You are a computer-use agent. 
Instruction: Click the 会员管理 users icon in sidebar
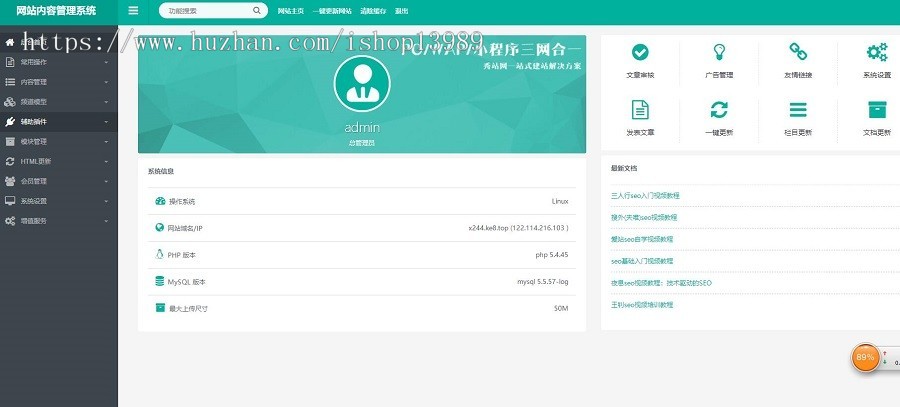(x=10, y=181)
